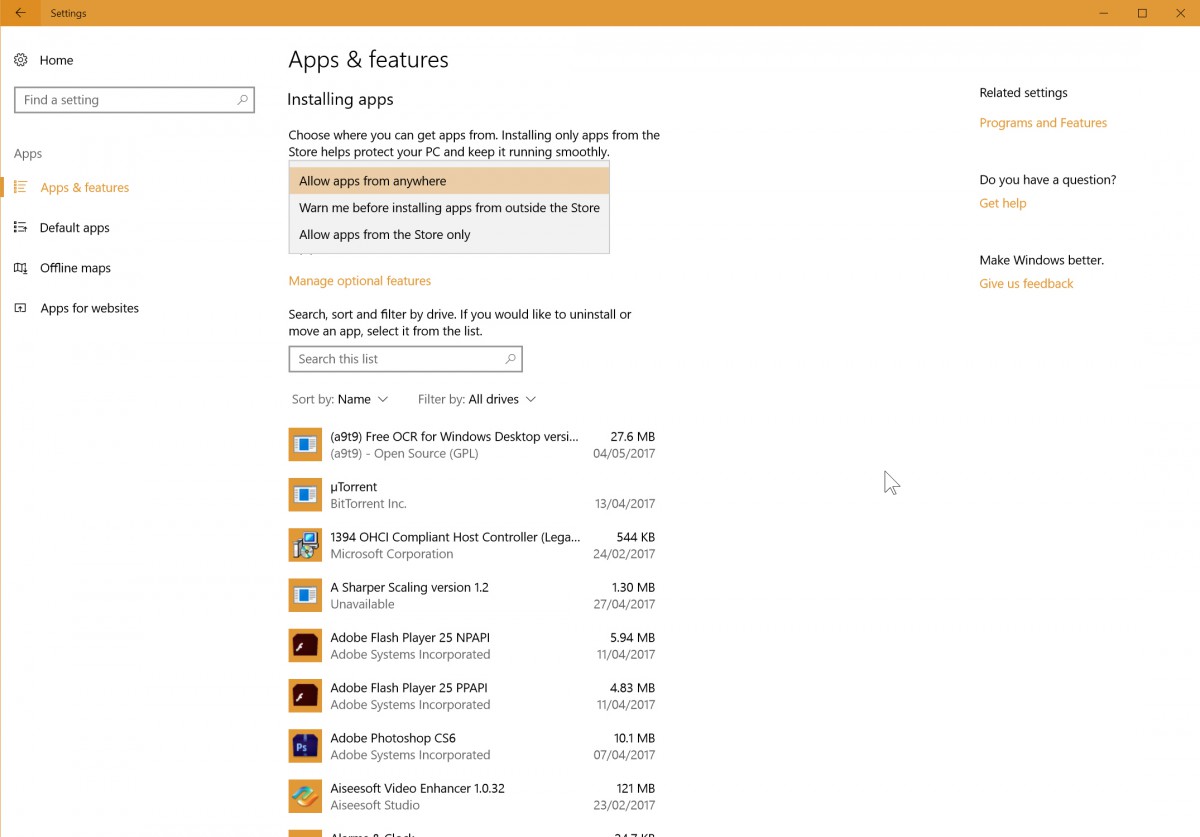Click the Give us feedback link
The image size is (1200, 837).
click(x=1026, y=284)
